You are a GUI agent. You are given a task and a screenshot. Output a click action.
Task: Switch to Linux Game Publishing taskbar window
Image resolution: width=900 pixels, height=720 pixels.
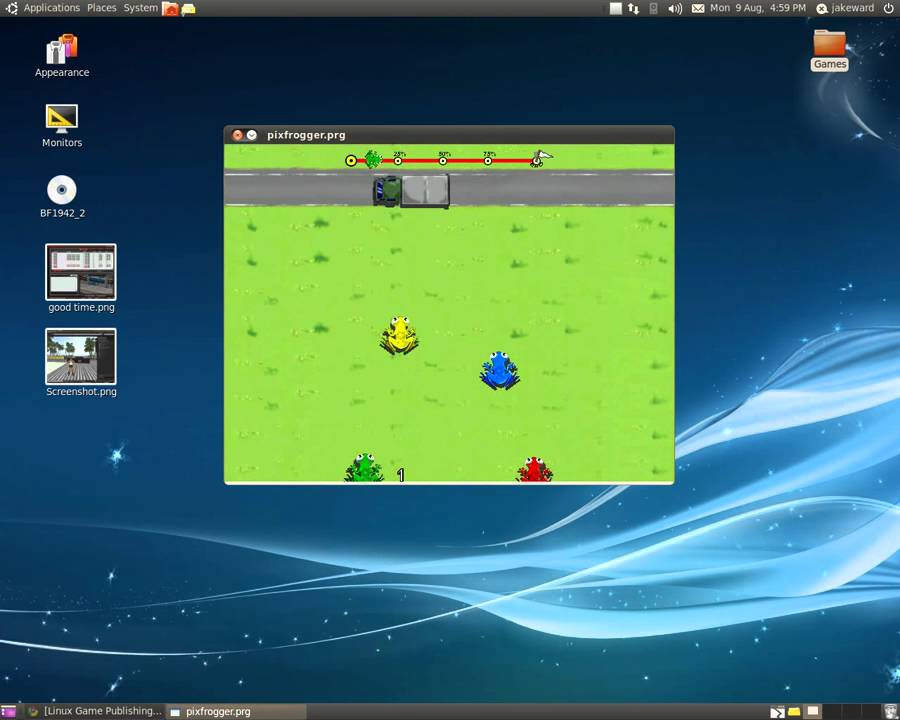pos(95,711)
